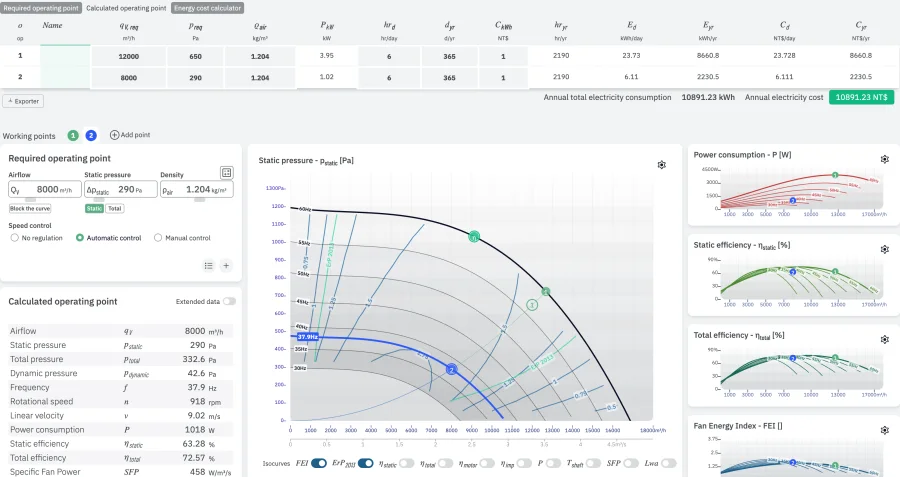This screenshot has height=477, width=900.
Task: Toggle ErP 2015 isocurves switch
Action: (x=366, y=463)
